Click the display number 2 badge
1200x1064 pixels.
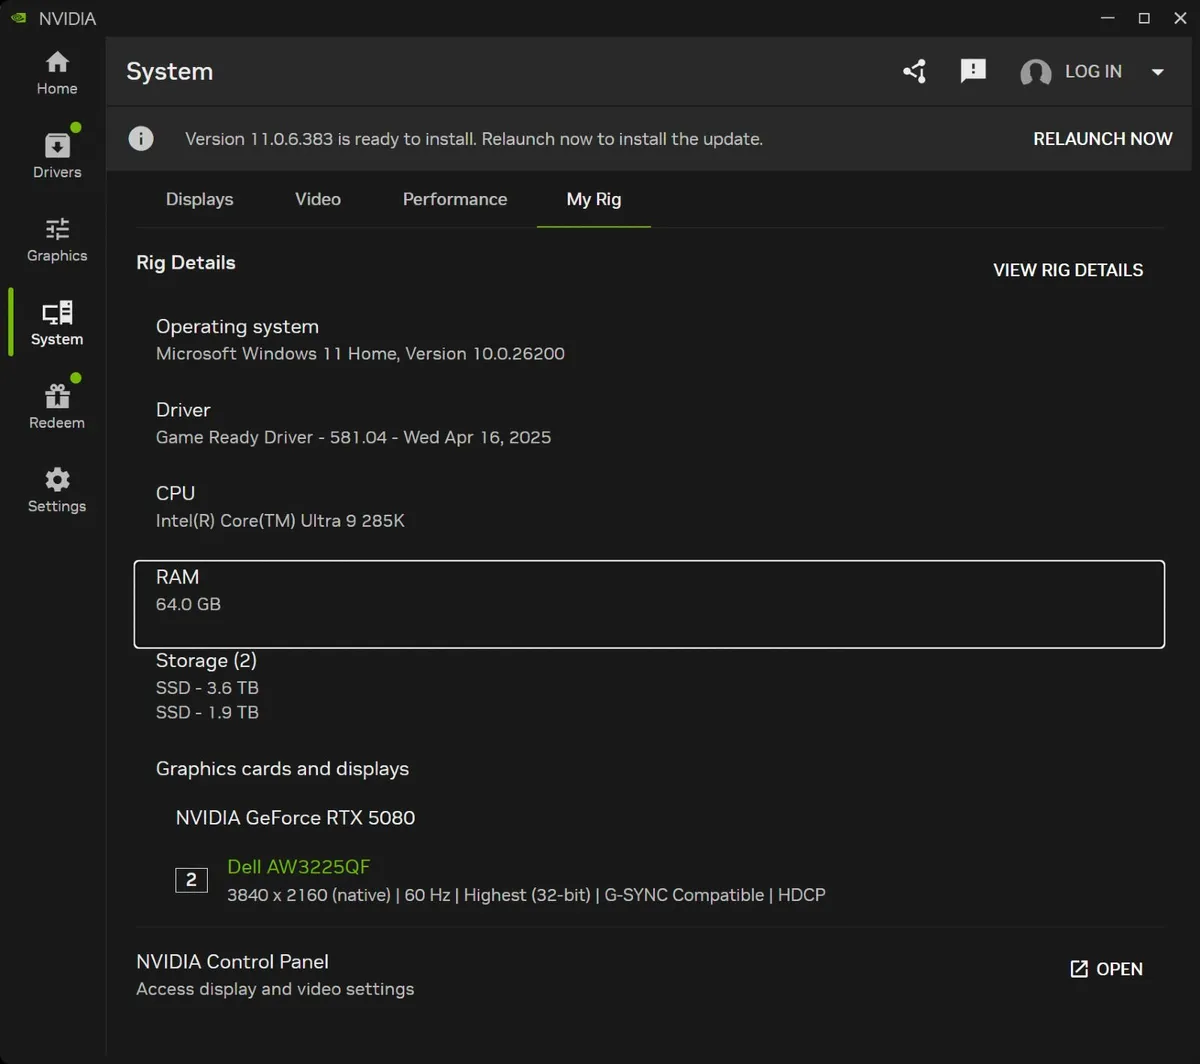pos(191,880)
